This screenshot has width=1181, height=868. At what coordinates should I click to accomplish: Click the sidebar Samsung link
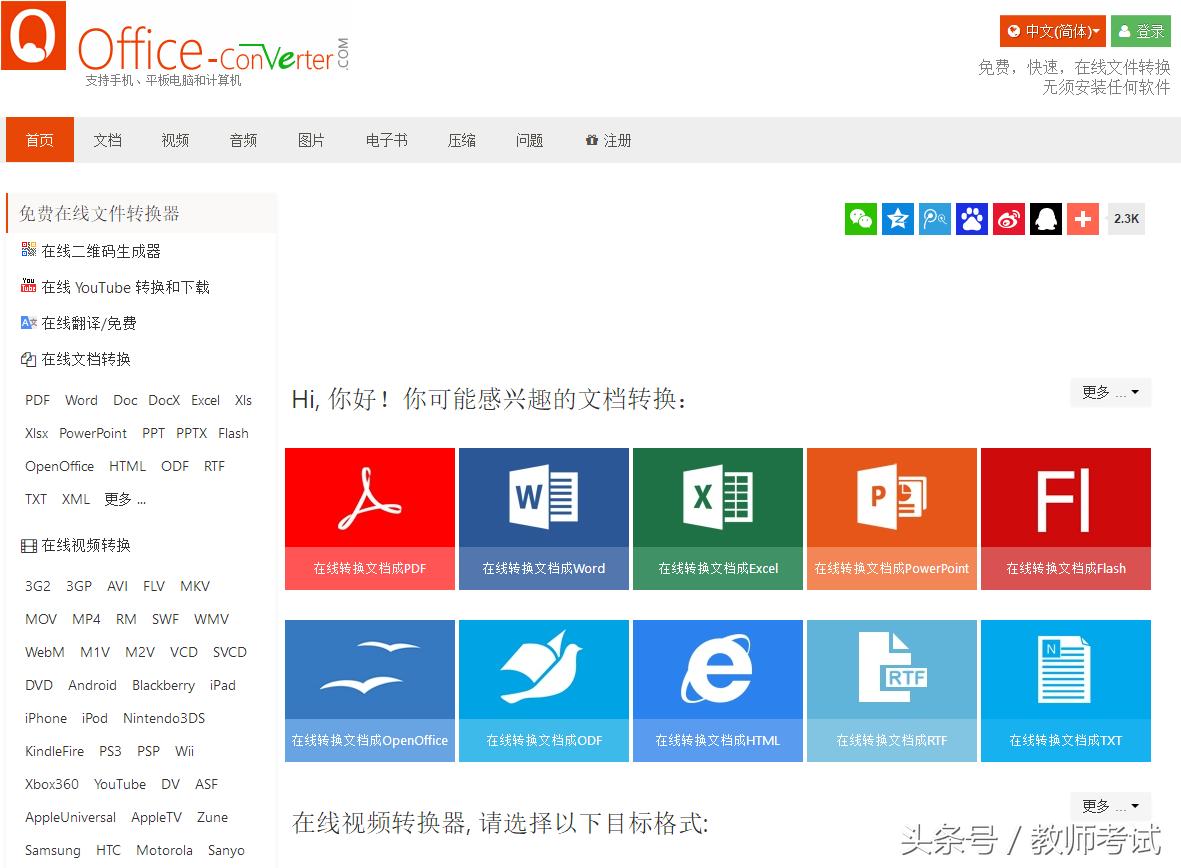[x=53, y=851]
